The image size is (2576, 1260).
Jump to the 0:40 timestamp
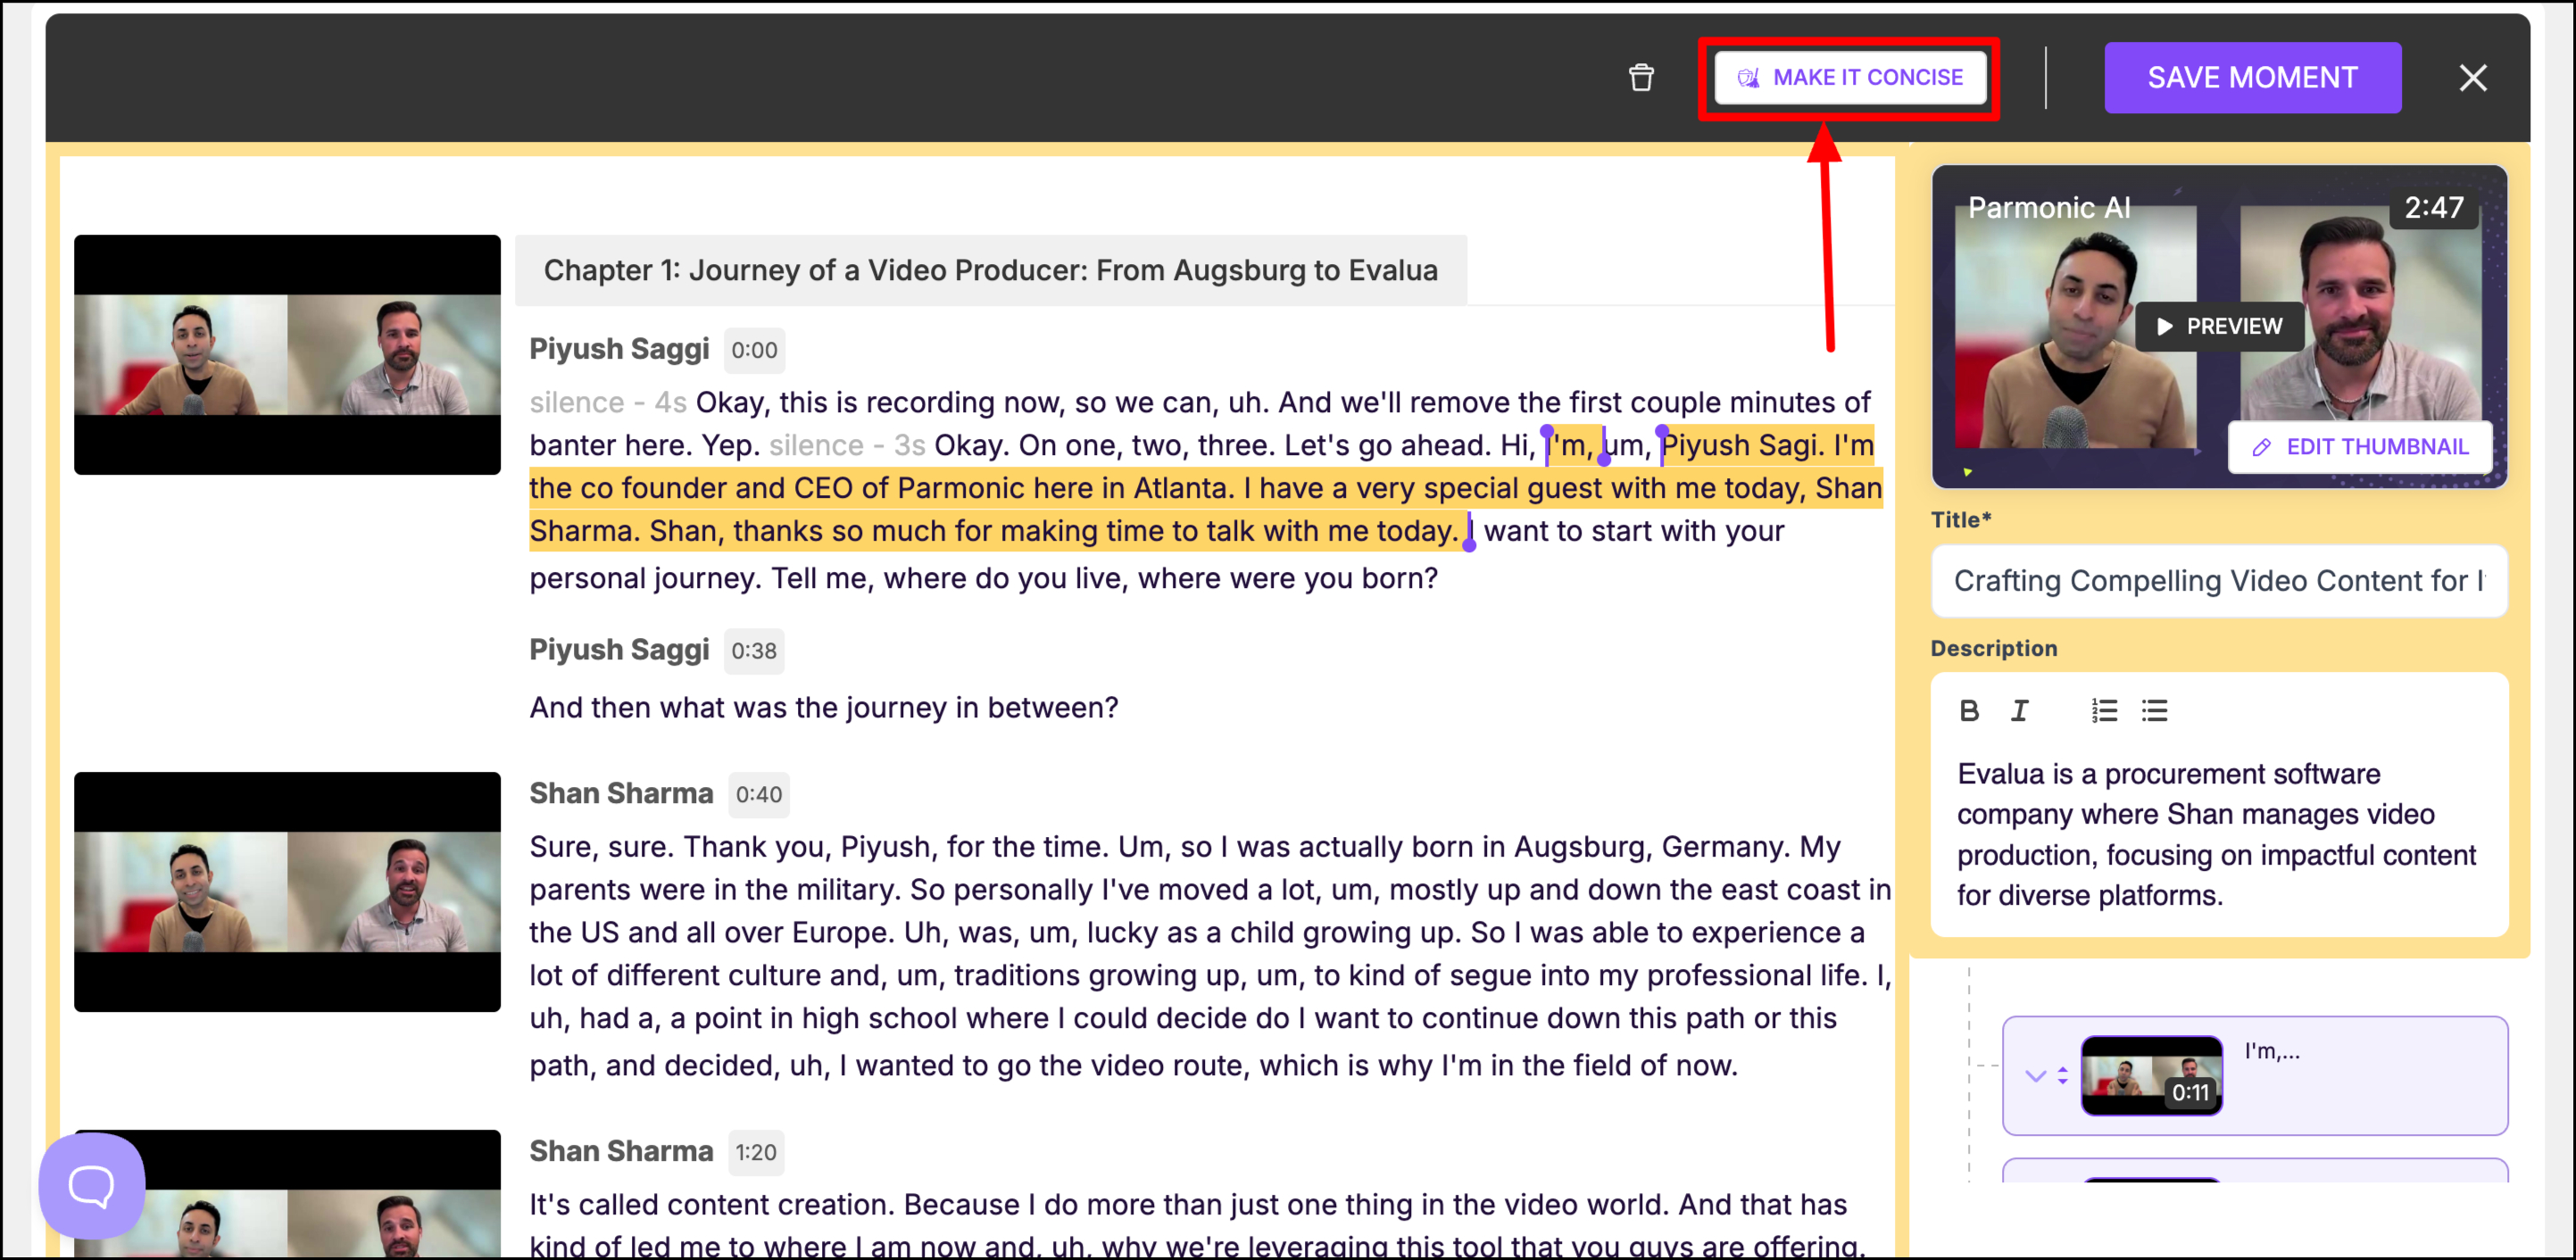tap(758, 794)
